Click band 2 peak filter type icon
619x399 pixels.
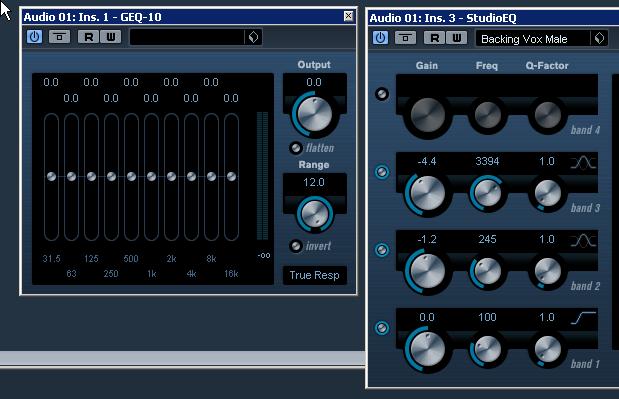[x=583, y=240]
